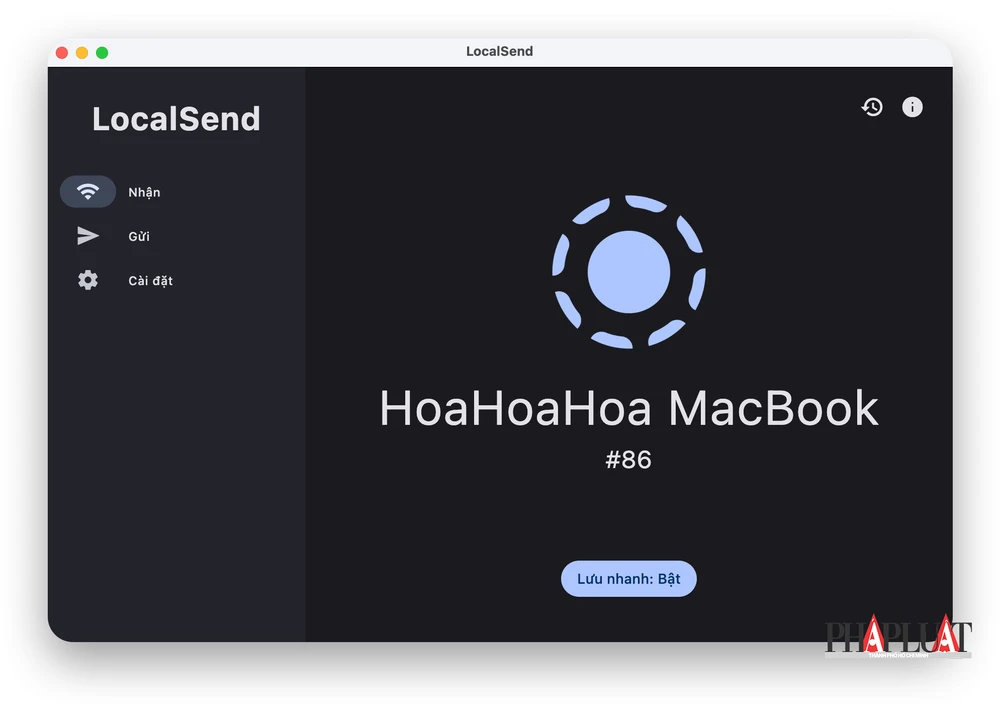The height and width of the screenshot is (717, 1000).
Task: Open the Cài đặt menu entry
Action: [150, 280]
